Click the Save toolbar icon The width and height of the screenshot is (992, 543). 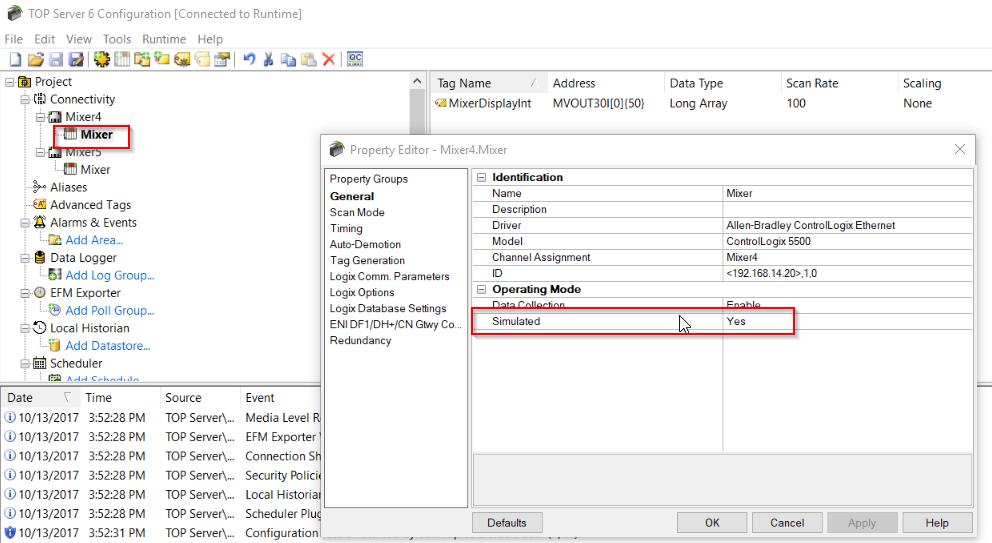56,59
